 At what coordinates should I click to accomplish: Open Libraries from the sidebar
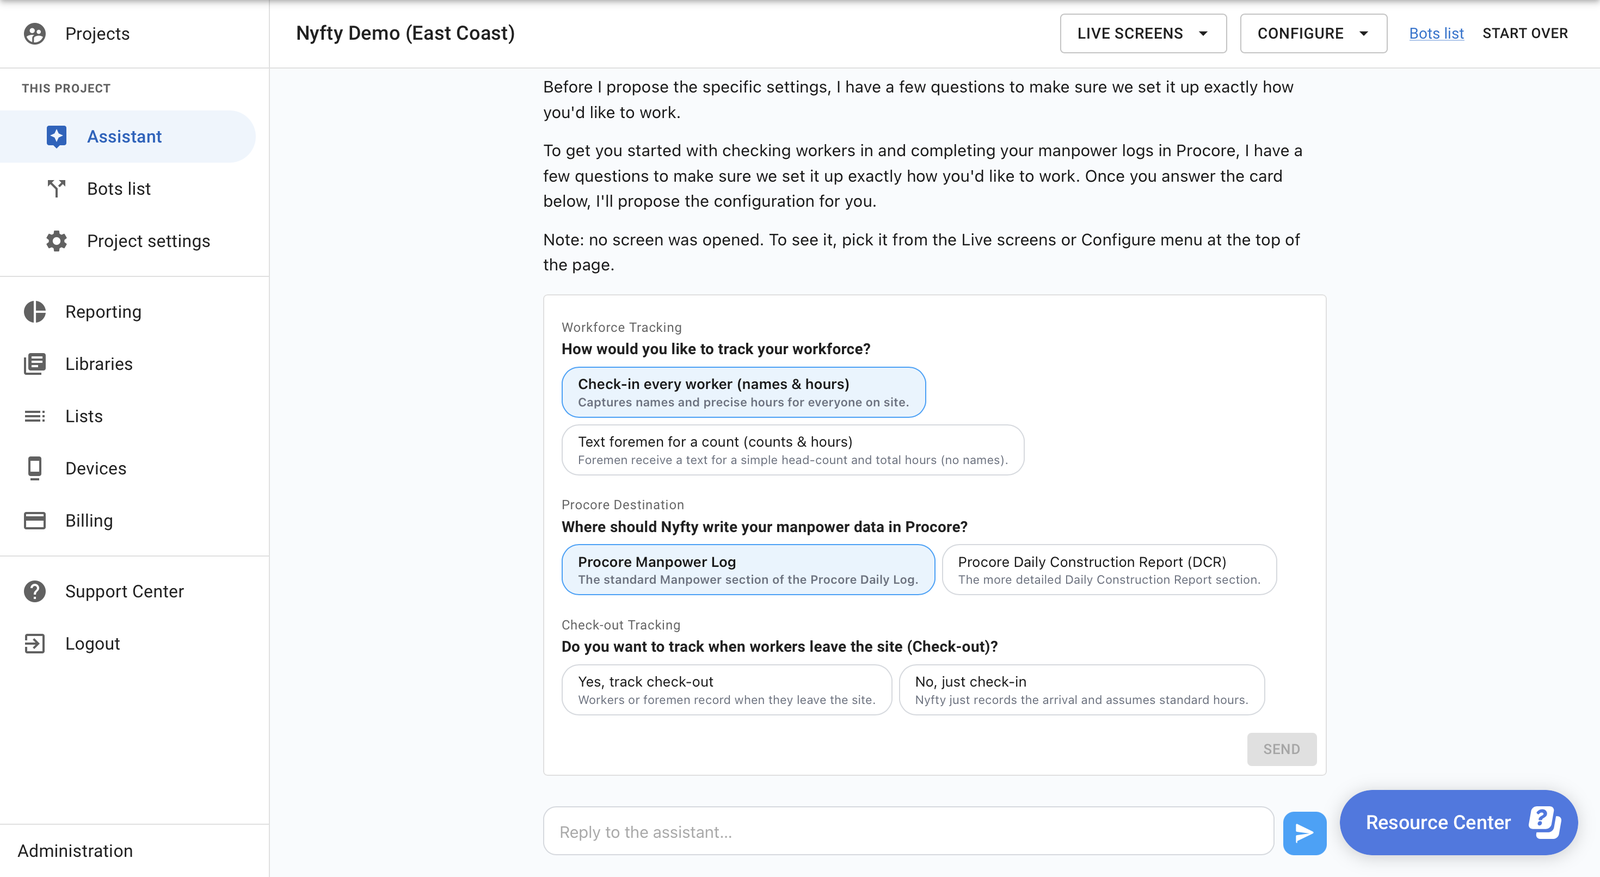(134, 364)
